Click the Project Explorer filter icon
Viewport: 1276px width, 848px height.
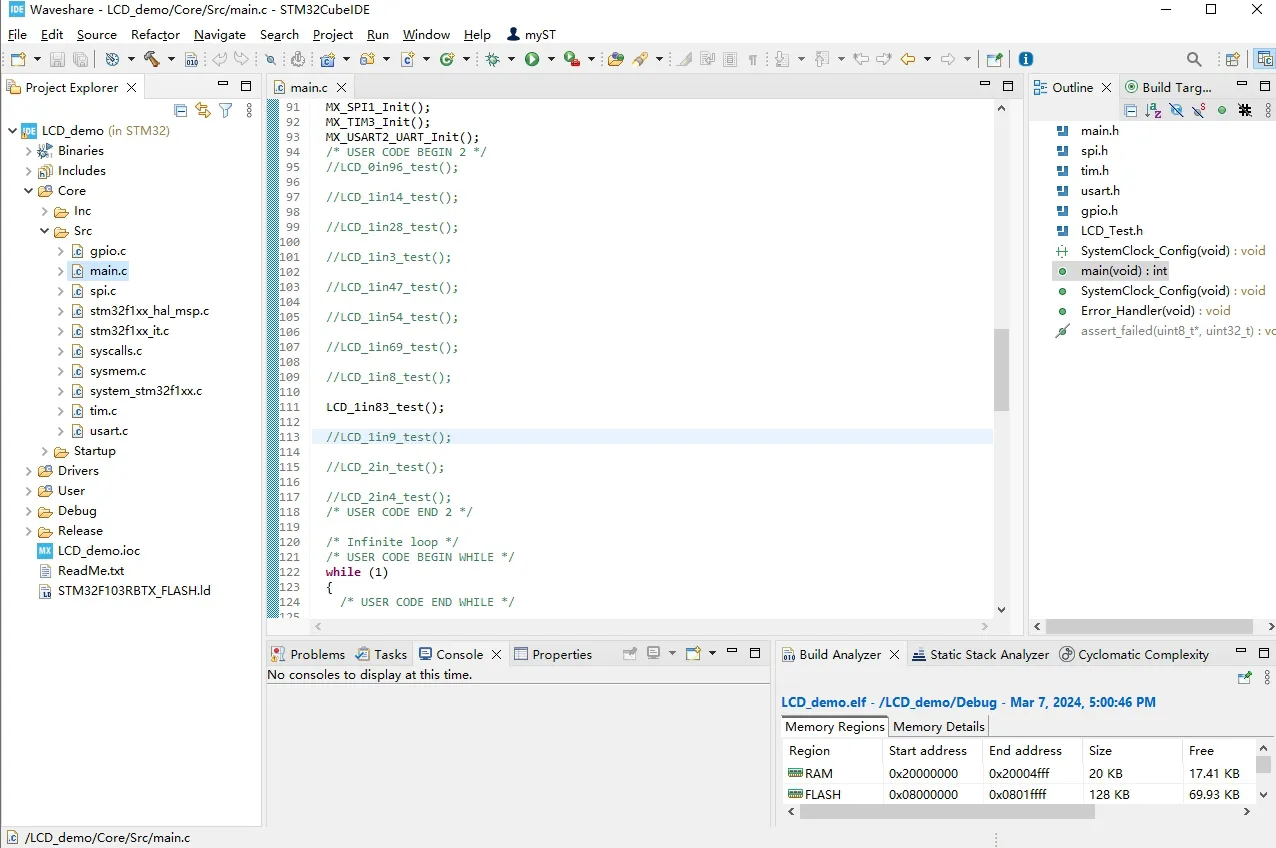tap(226, 111)
